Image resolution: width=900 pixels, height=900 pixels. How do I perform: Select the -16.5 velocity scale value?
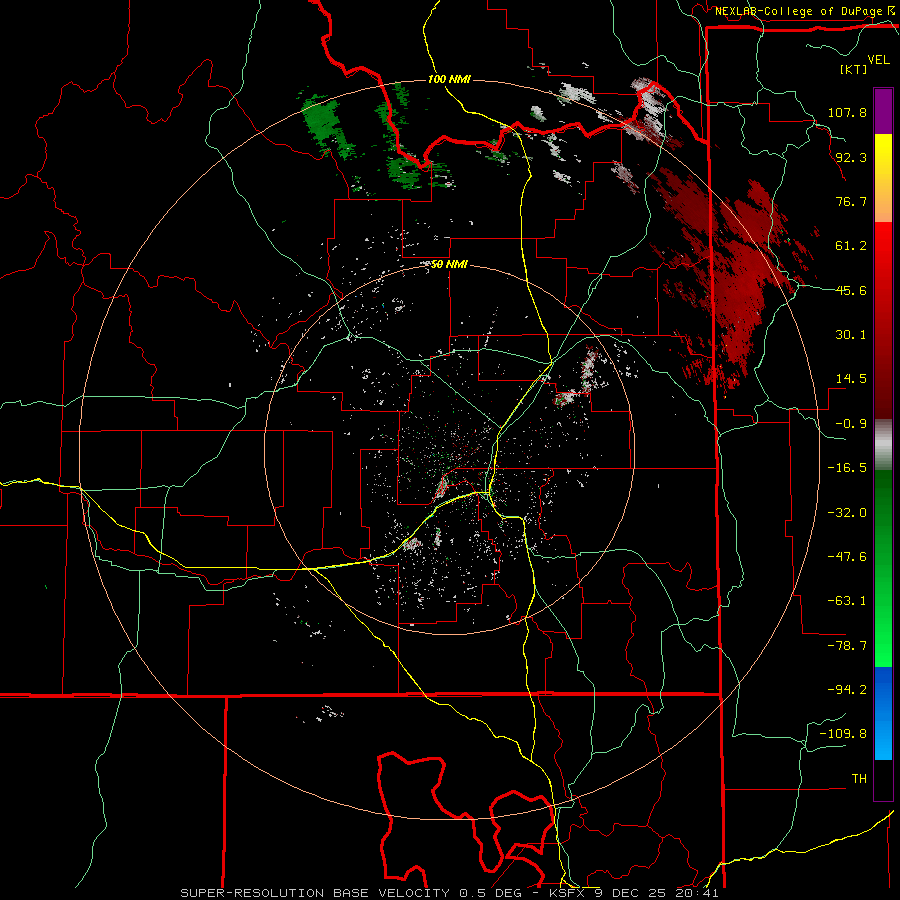tap(847, 468)
